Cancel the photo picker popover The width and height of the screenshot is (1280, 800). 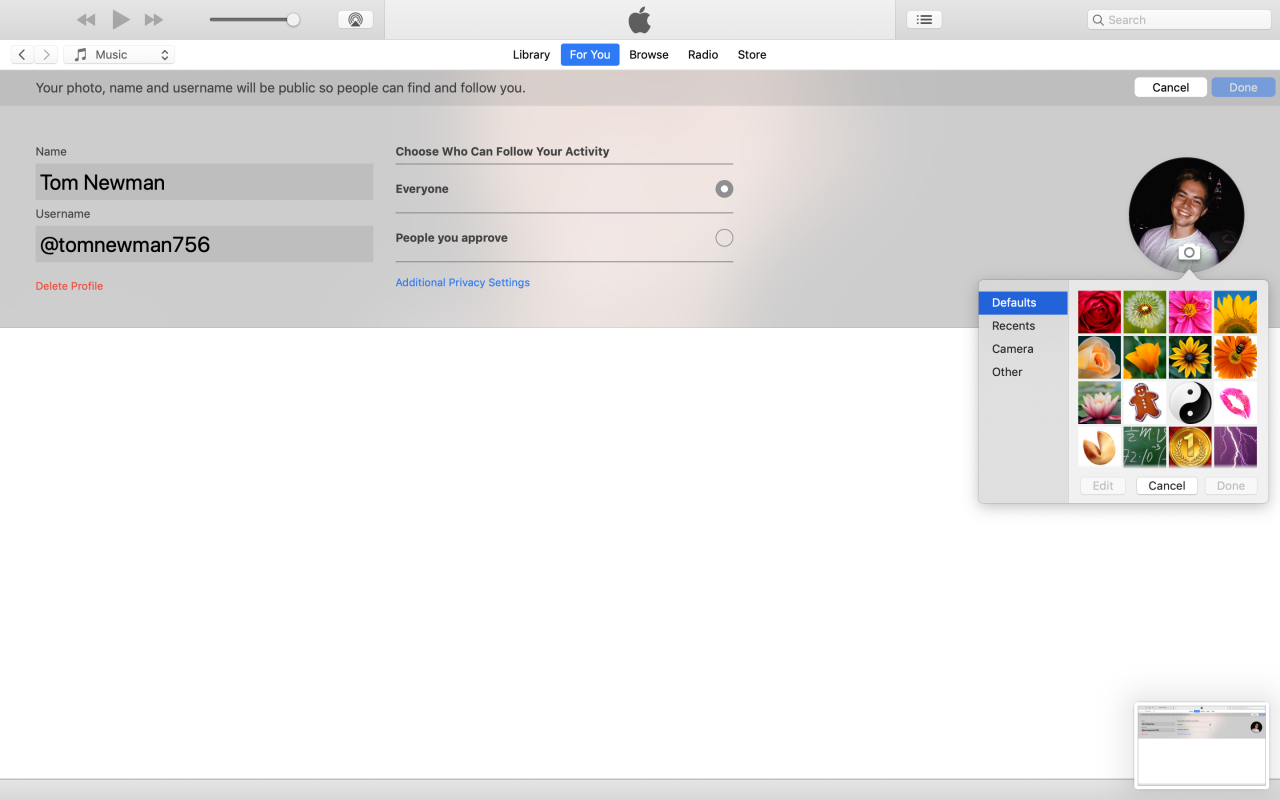(1166, 485)
